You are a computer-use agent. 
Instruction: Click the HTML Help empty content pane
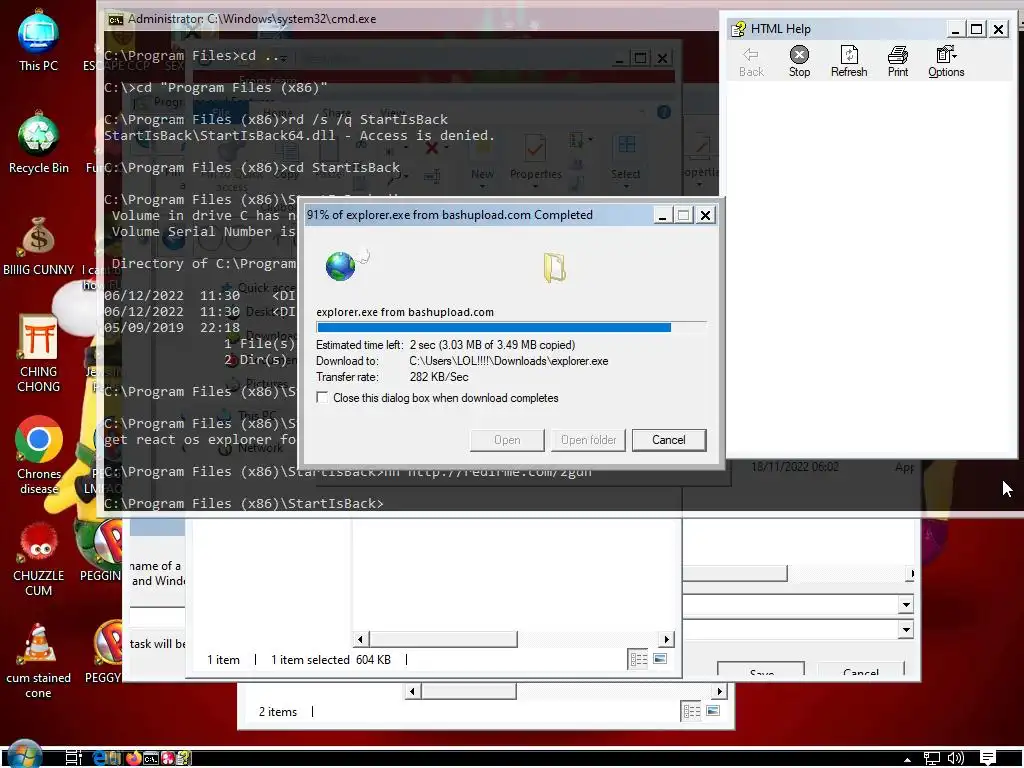click(x=872, y=268)
